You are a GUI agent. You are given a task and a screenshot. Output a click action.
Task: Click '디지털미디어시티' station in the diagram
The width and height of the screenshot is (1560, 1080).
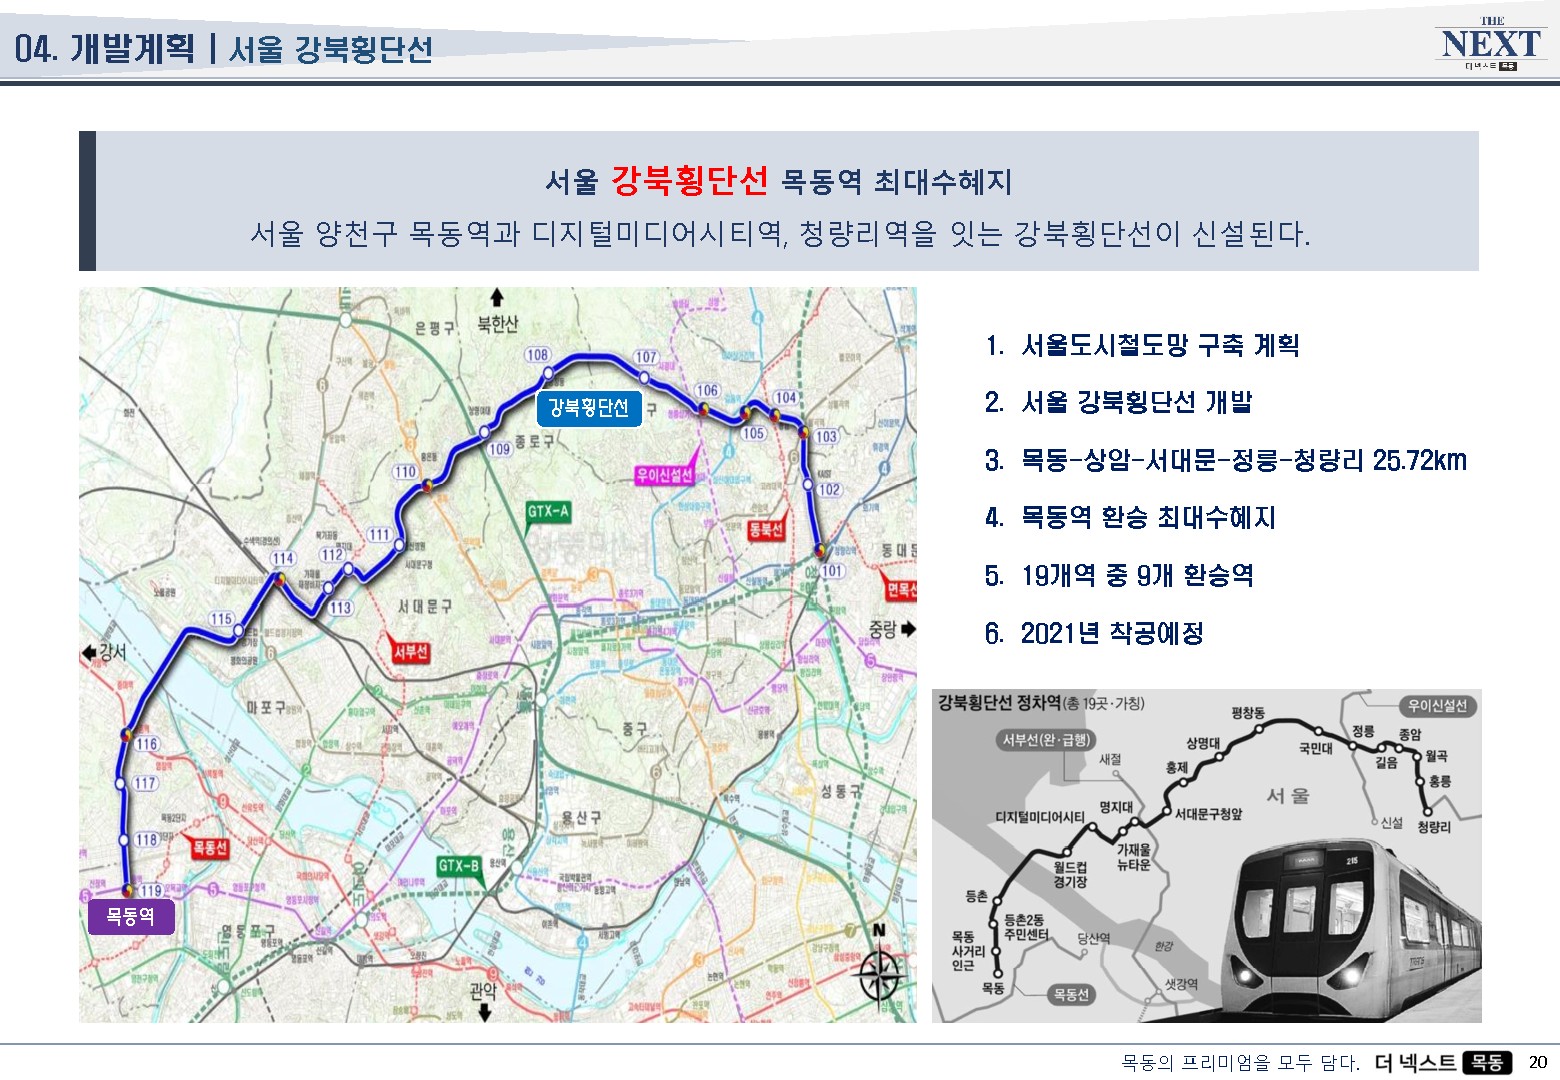click(1040, 817)
